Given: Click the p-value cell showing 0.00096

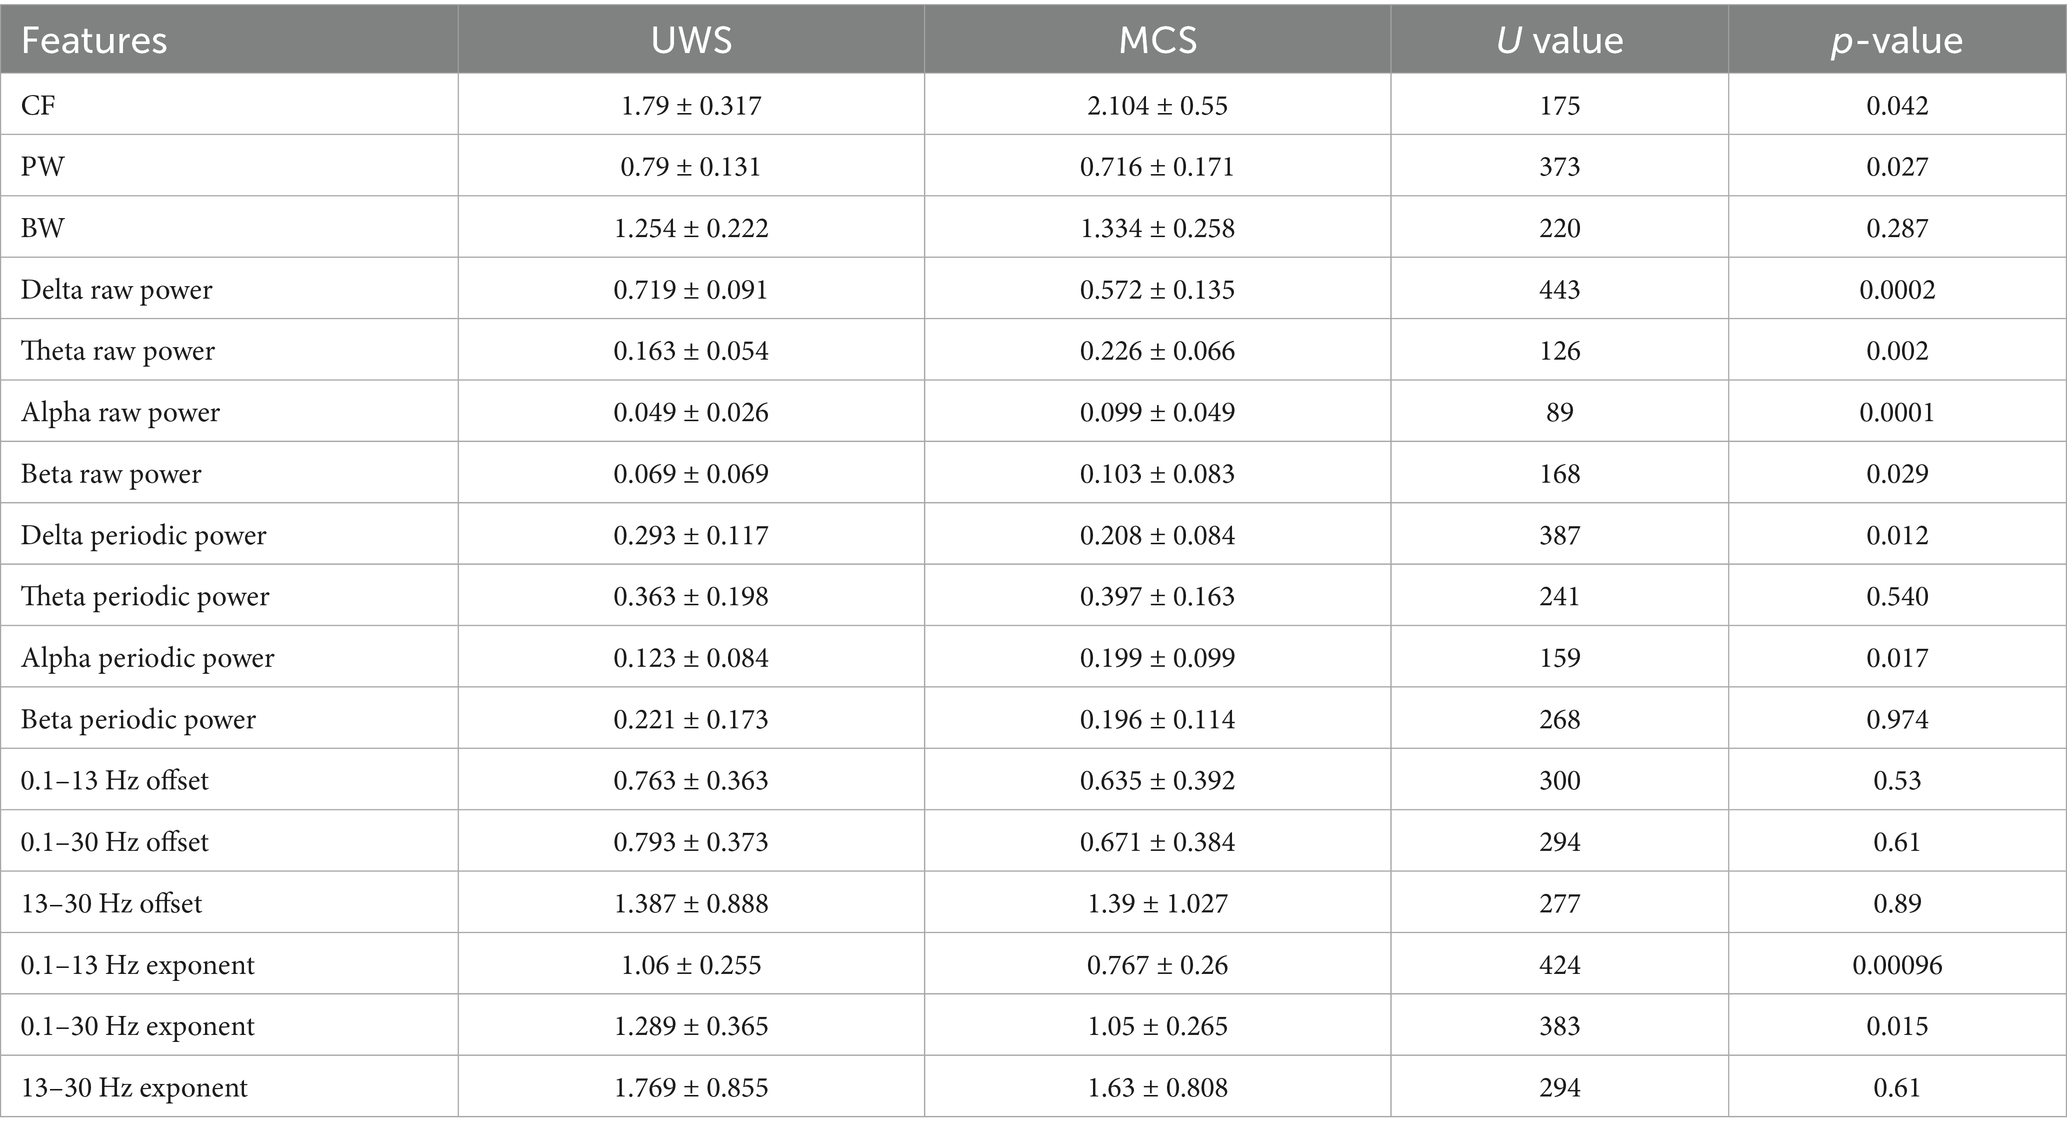Looking at the screenshot, I should click(1897, 965).
